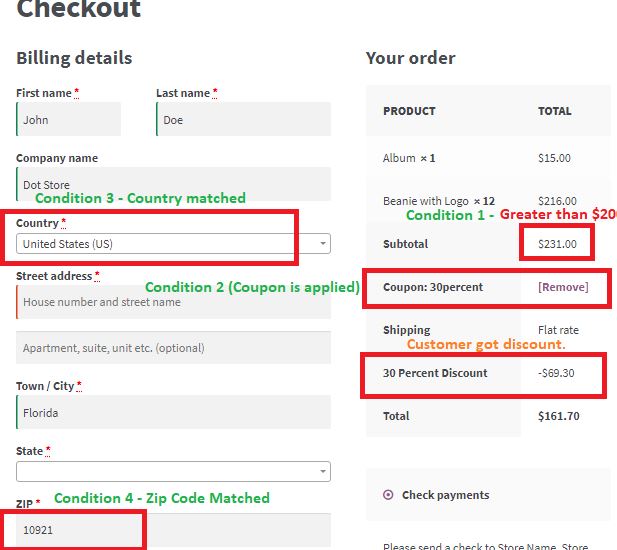Click the $231.00 subtotal amount
The width and height of the screenshot is (617, 550).
point(555,244)
